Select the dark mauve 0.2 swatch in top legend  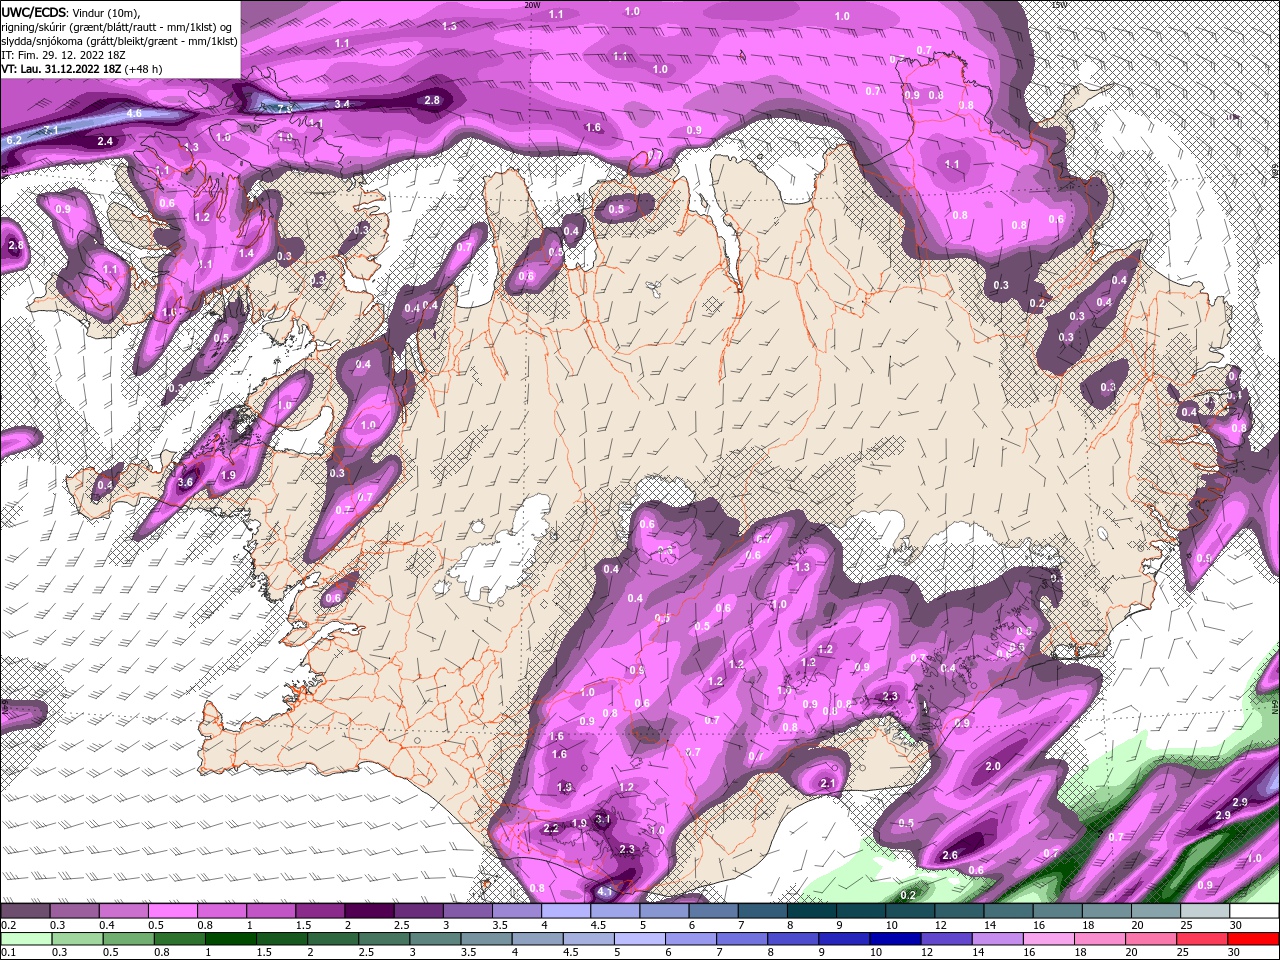[25, 911]
